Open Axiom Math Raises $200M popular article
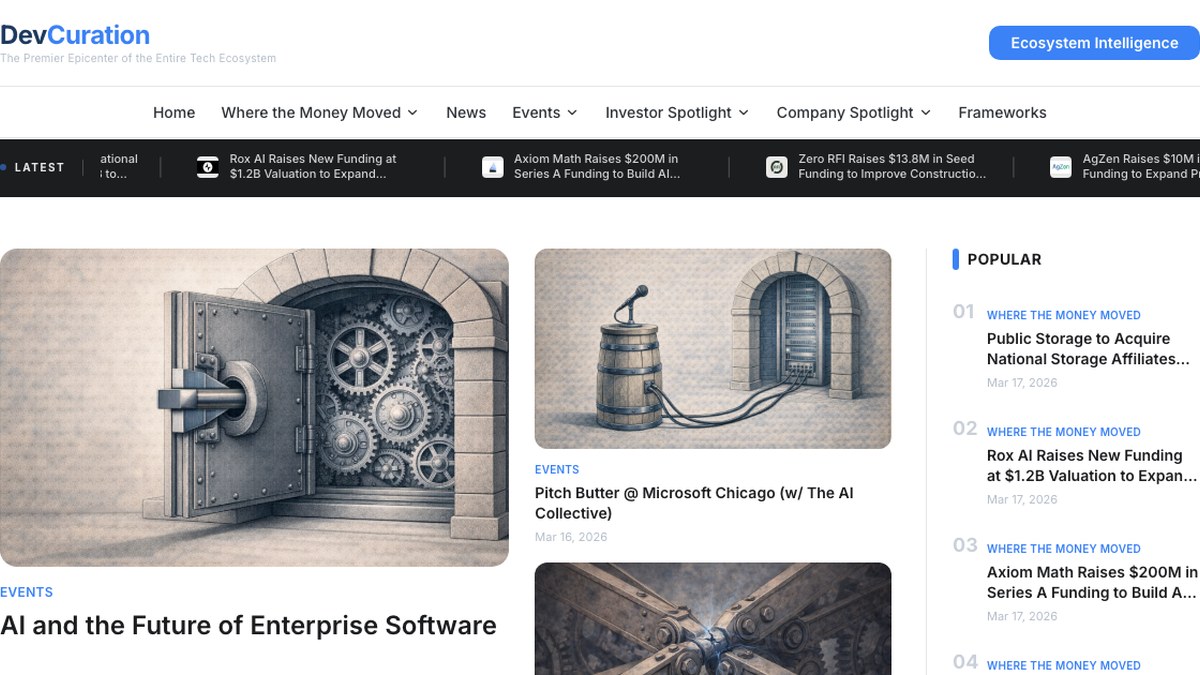The image size is (1200, 675). (1092, 582)
